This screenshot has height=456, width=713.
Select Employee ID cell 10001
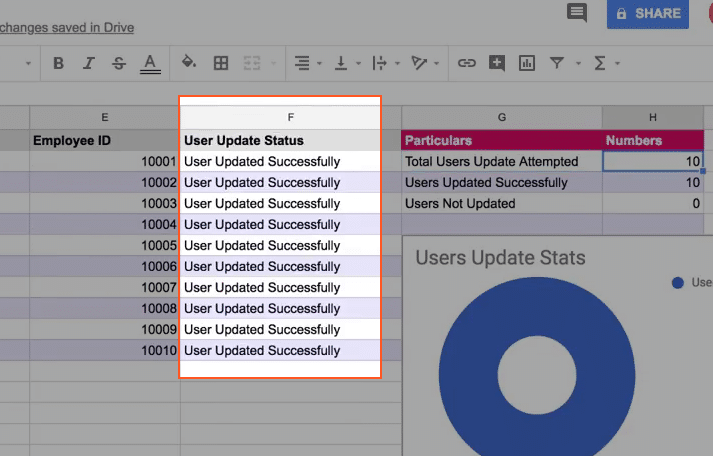pos(105,161)
